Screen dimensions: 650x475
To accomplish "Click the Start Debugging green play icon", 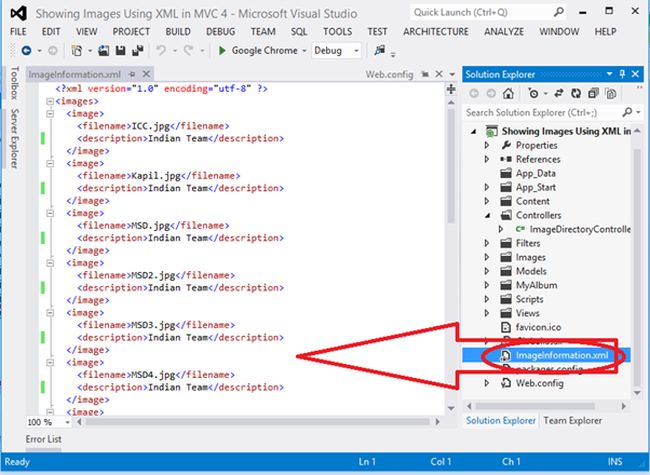I will 222,50.
